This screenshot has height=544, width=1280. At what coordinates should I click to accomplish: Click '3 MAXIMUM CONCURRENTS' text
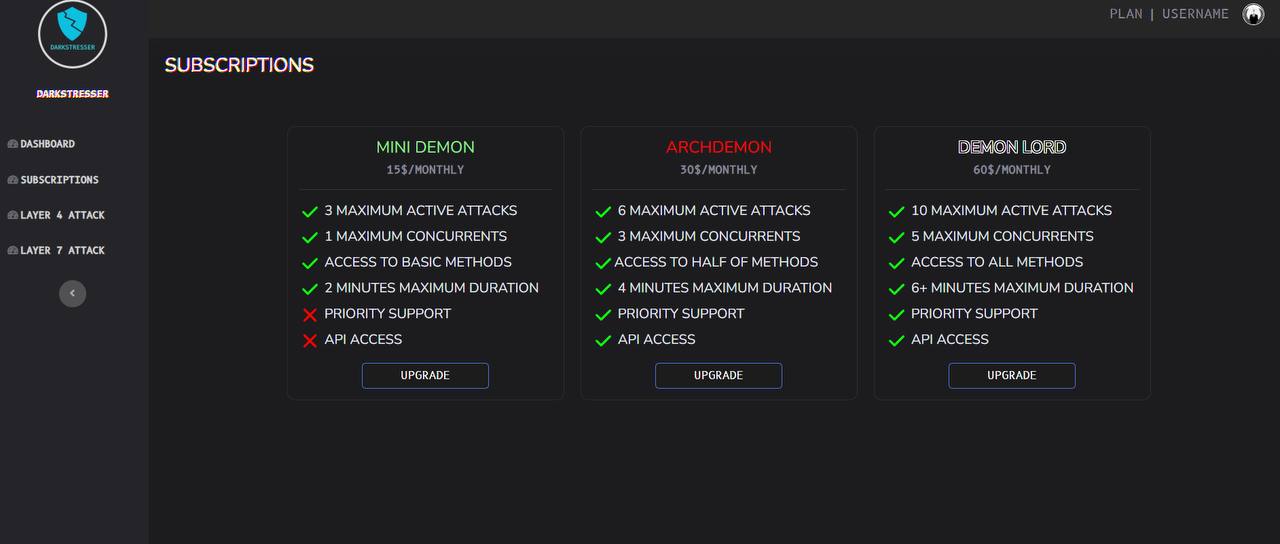709,237
